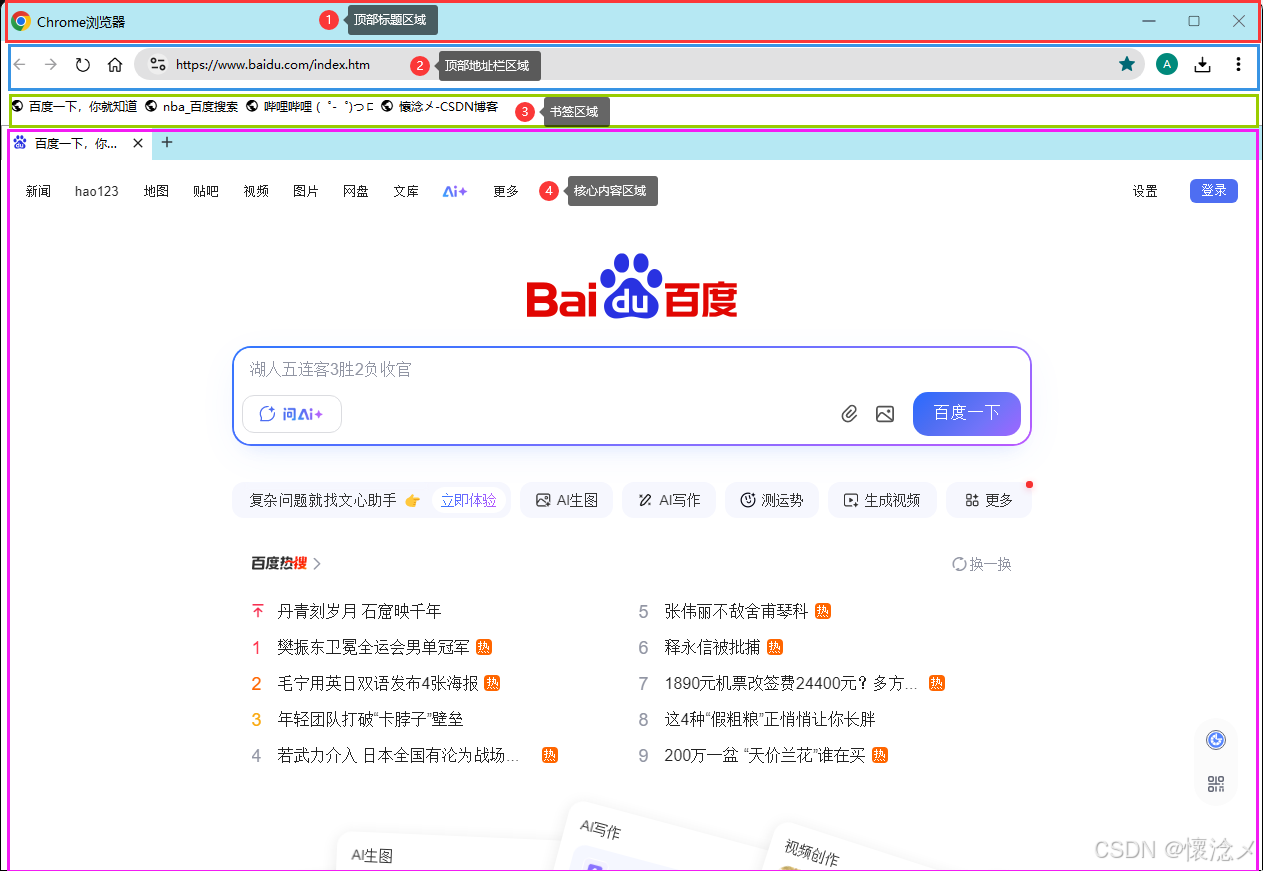Open site info icon in address bar
This screenshot has height=871, width=1263.
pyautogui.click(x=158, y=65)
